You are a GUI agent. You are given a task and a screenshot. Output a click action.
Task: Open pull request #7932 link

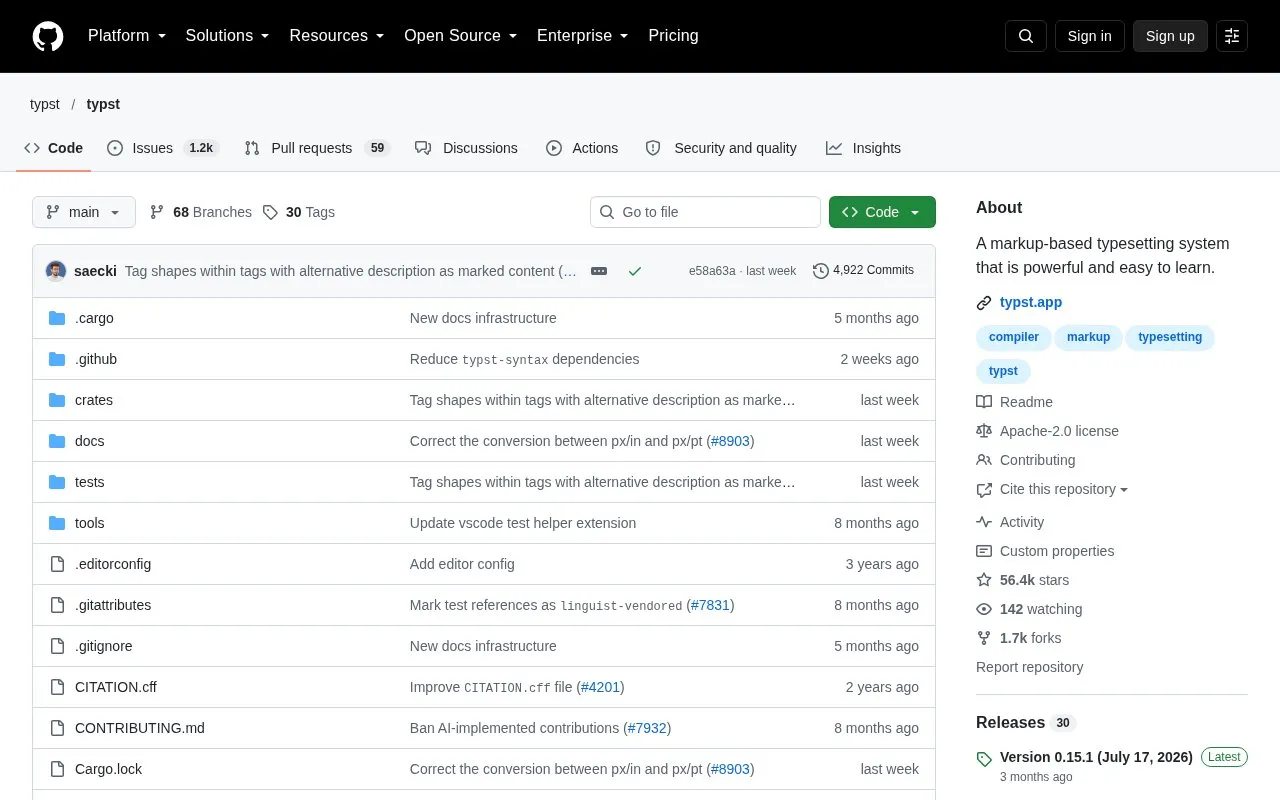[x=647, y=728]
